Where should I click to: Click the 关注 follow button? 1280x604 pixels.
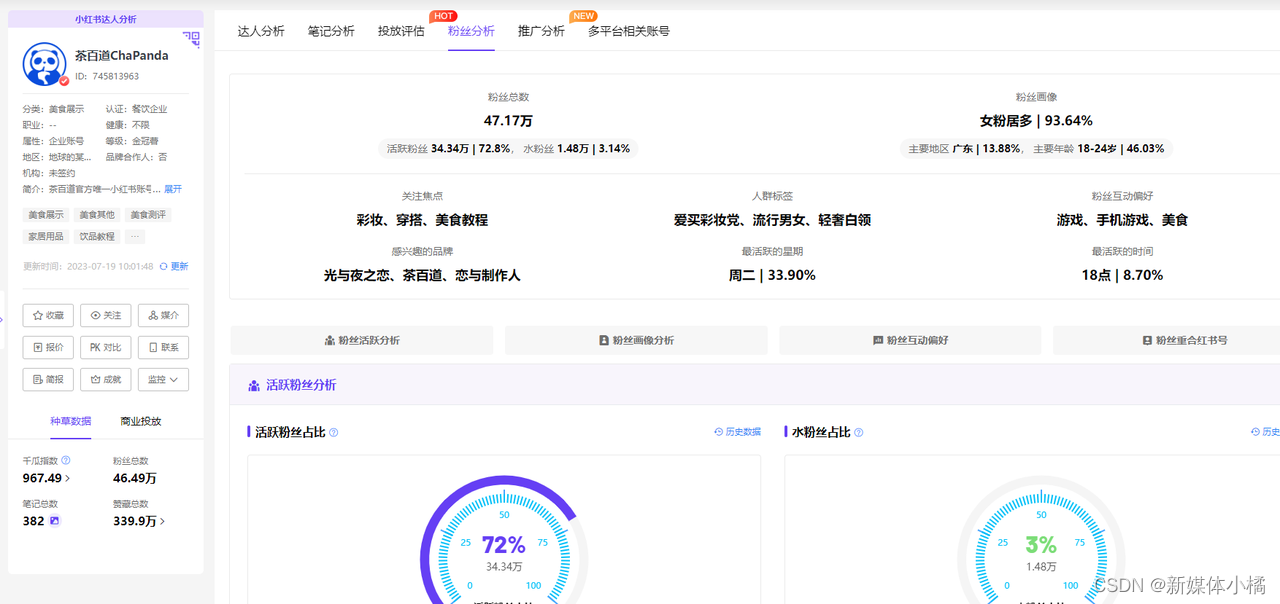click(106, 315)
